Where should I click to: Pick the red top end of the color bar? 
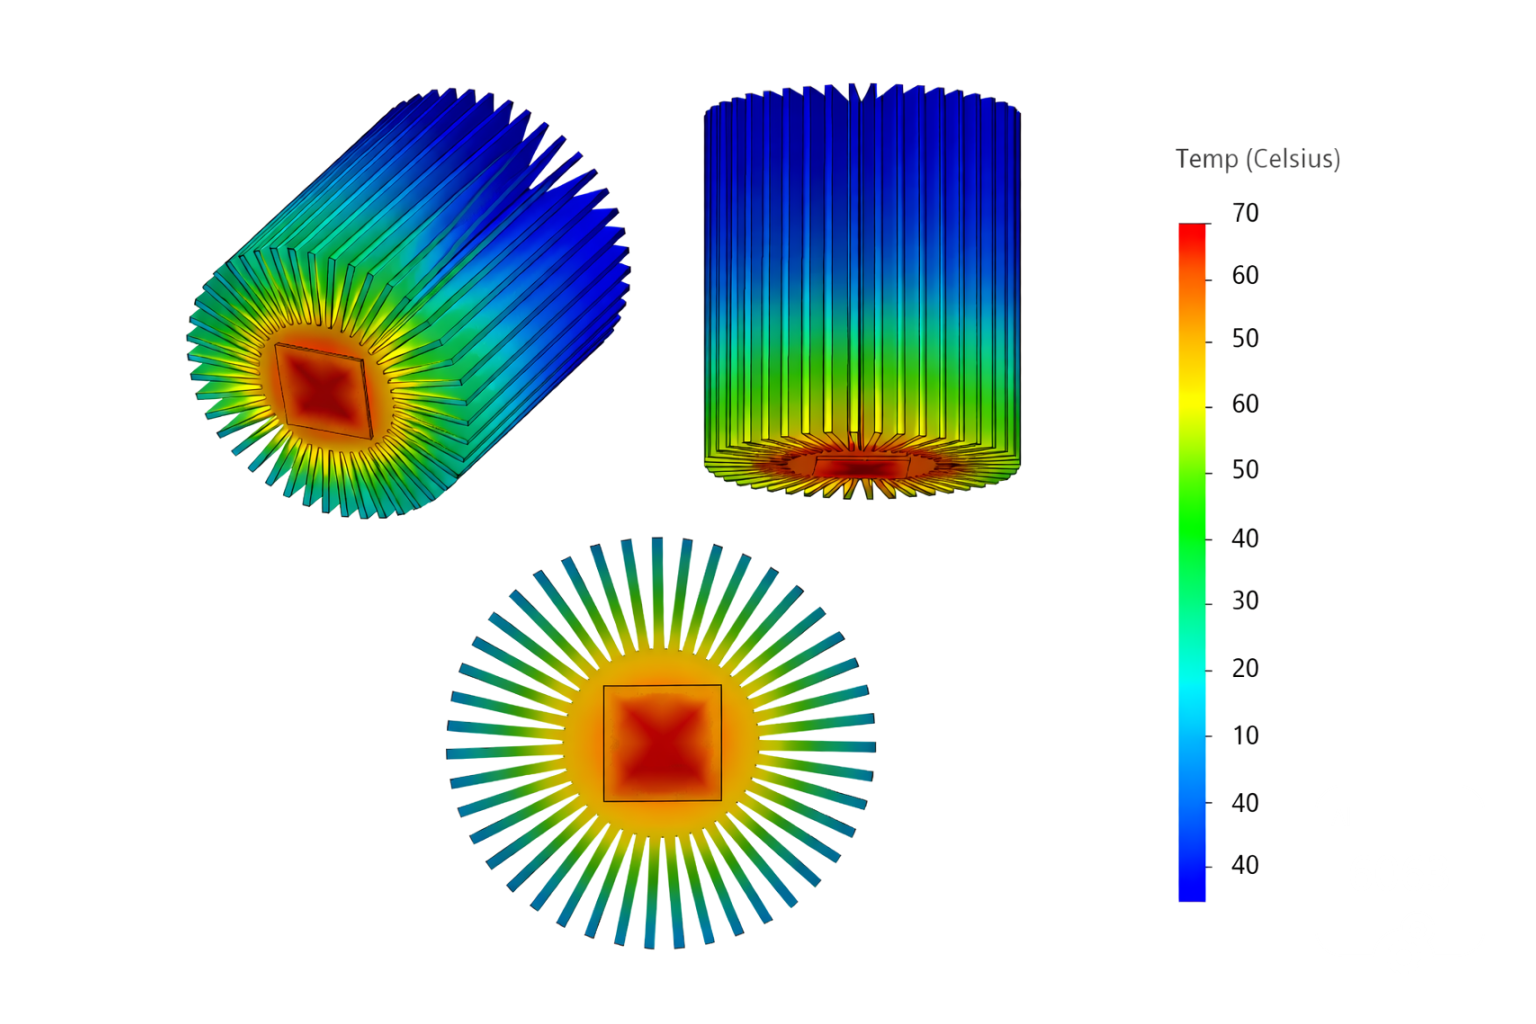pos(1193,232)
